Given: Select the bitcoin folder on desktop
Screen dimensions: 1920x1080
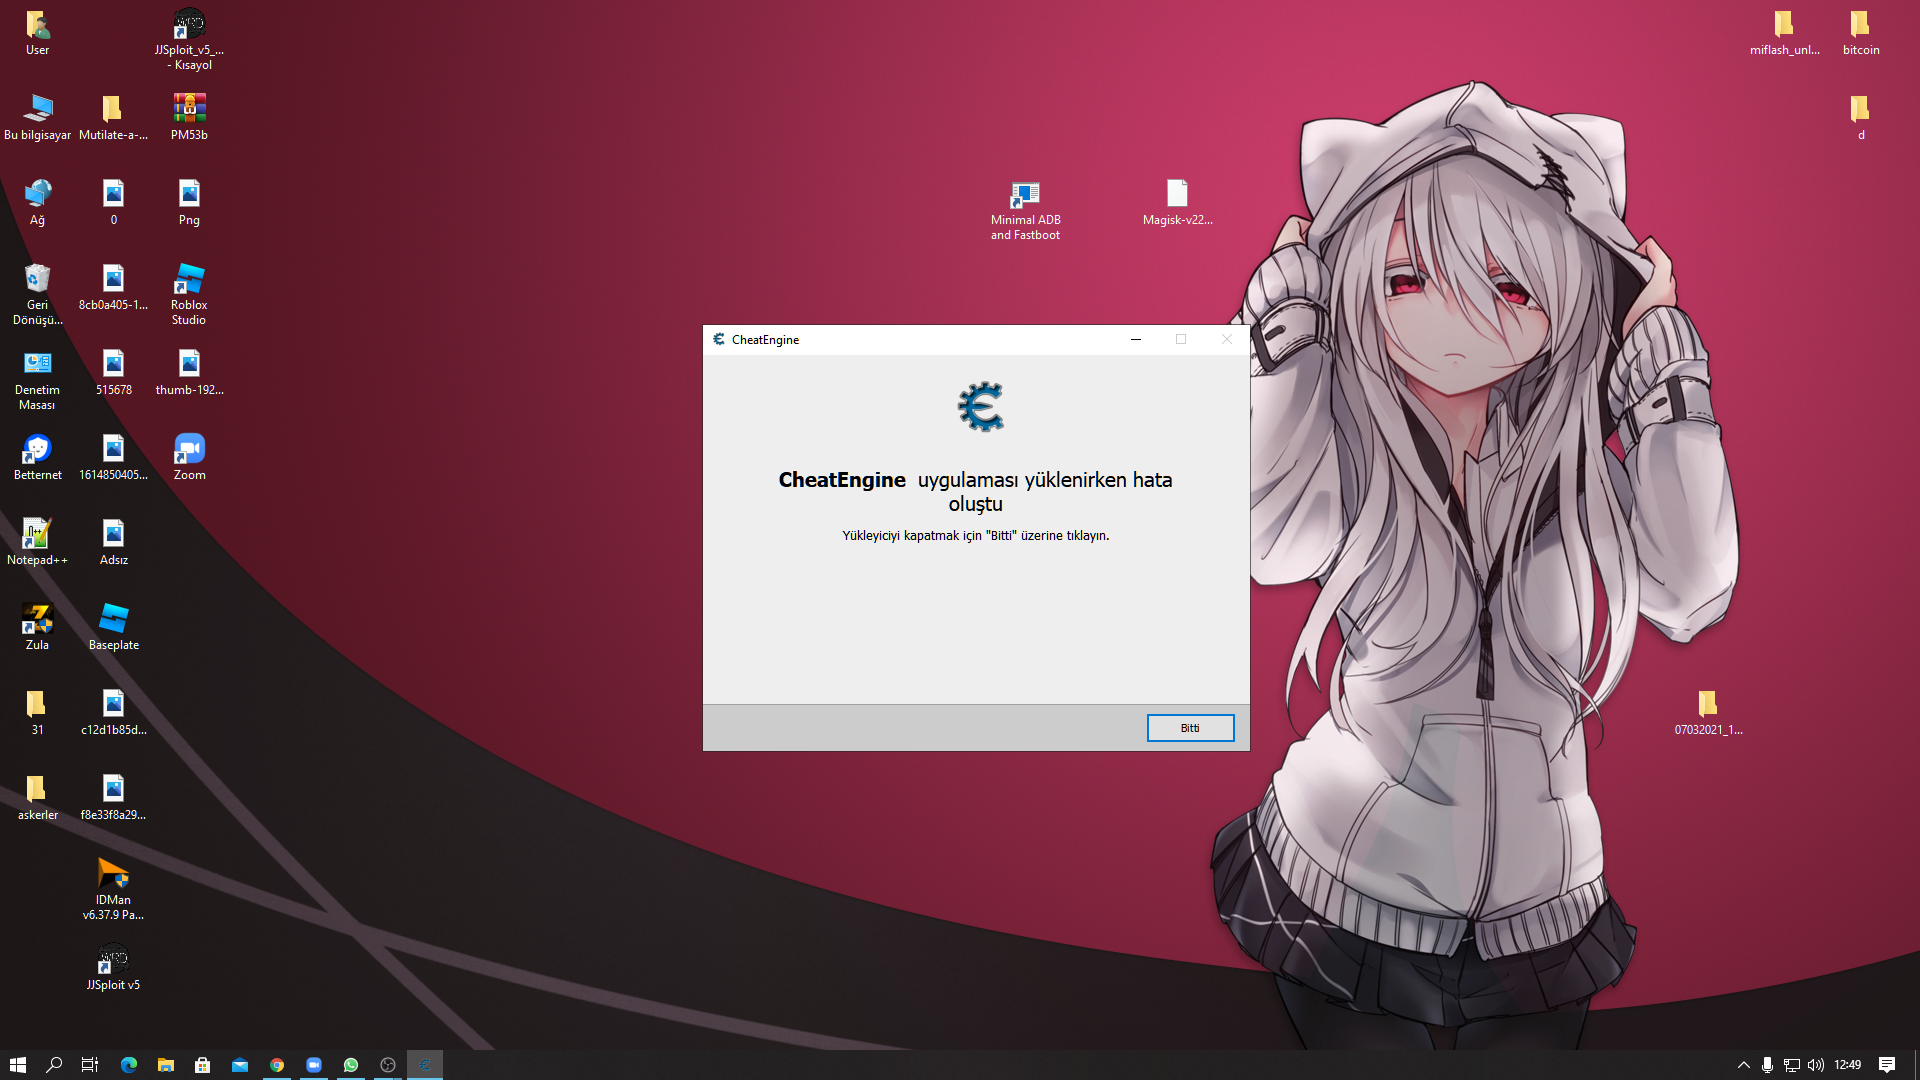Looking at the screenshot, I should click(x=1860, y=26).
